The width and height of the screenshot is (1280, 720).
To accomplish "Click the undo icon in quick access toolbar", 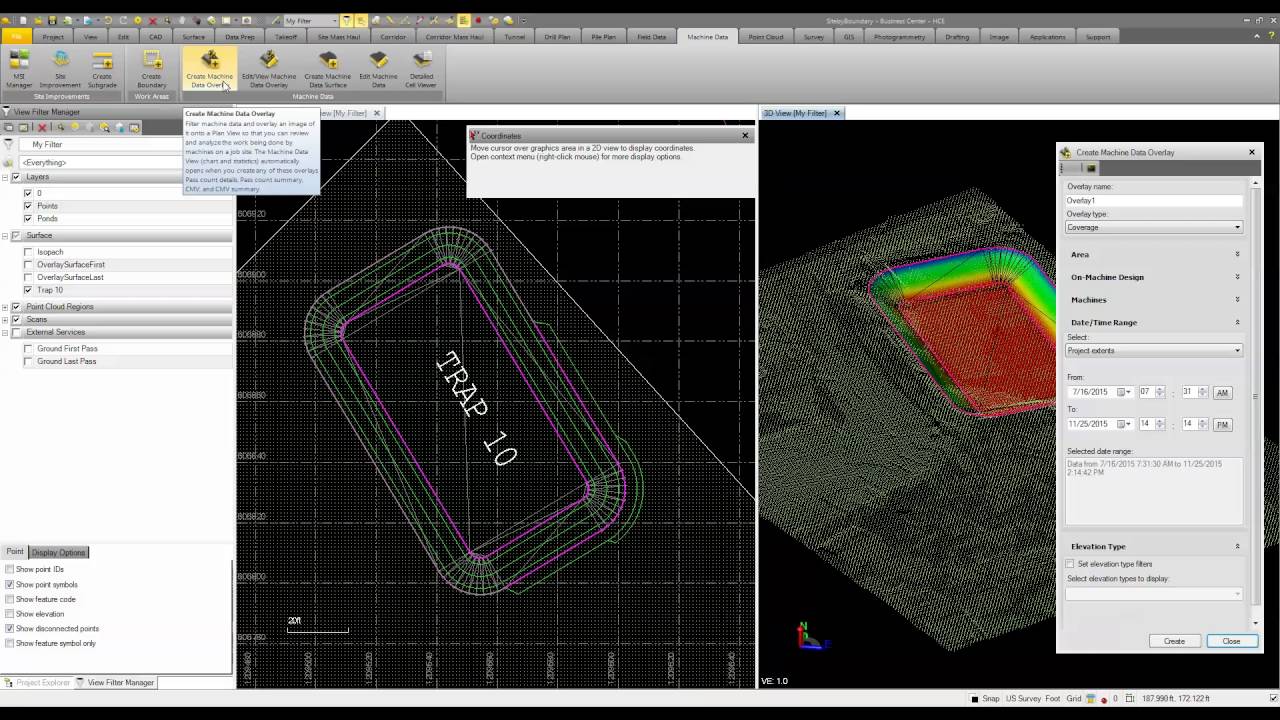I will coord(108,20).
